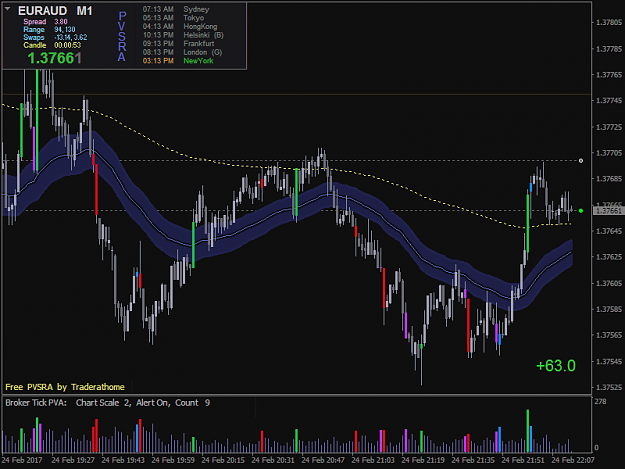This screenshot has width=625, height=469.
Task: Click the 24 Feb 20:15 time label
Action: coord(223,460)
